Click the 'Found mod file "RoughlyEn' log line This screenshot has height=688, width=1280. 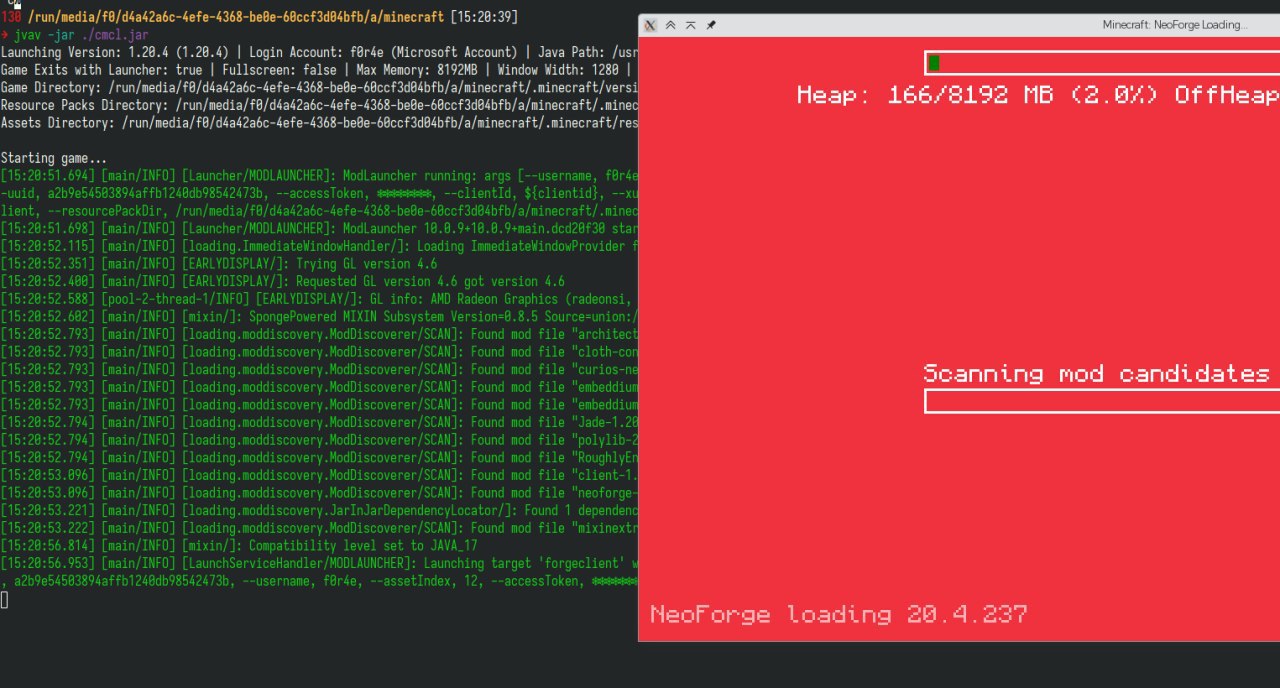tap(319, 458)
